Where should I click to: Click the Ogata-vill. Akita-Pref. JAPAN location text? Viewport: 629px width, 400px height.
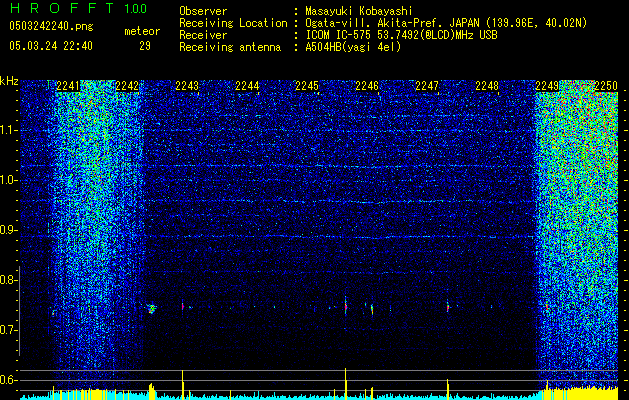(446, 23)
